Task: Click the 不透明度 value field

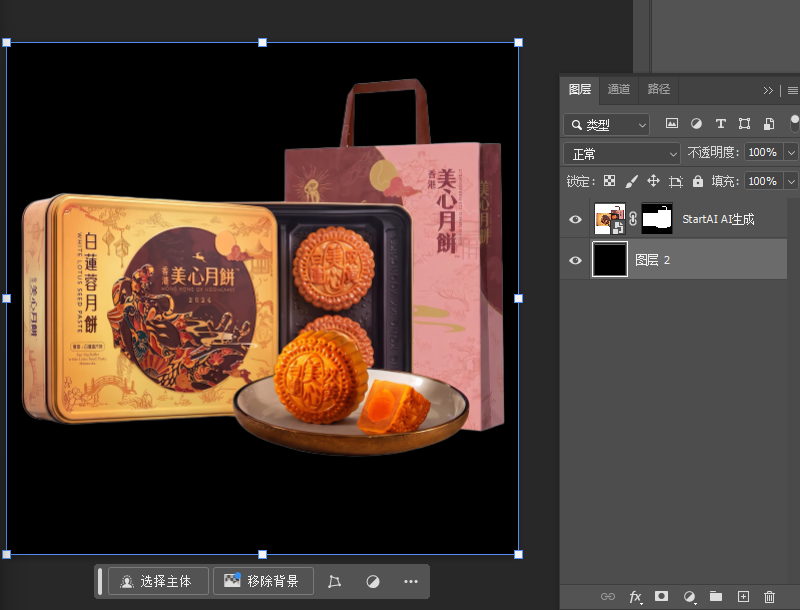Action: coord(764,152)
